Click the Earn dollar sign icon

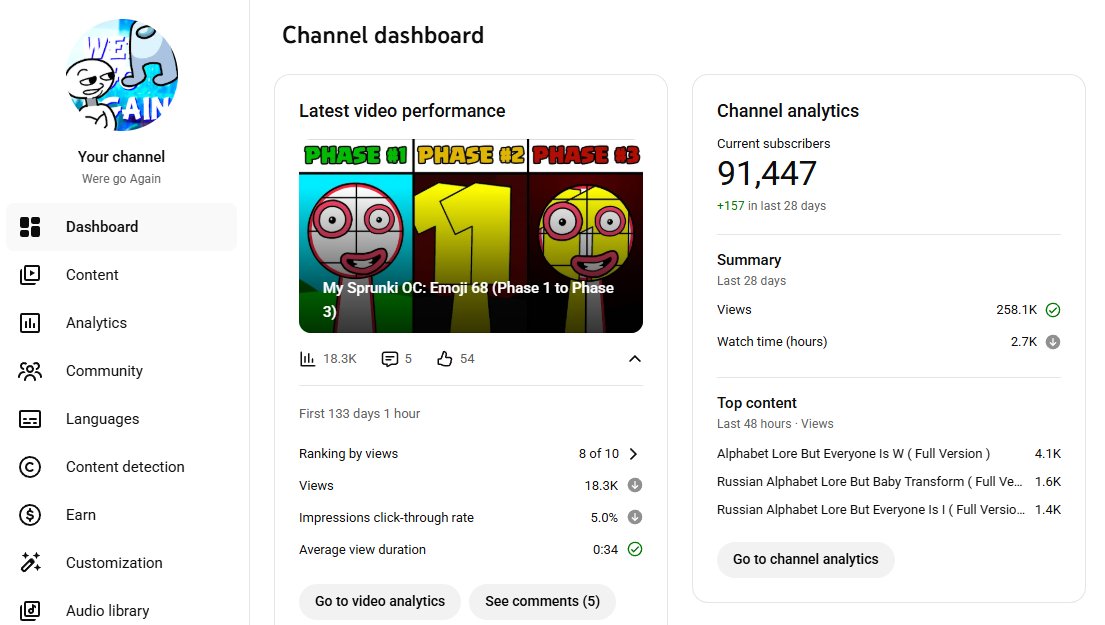click(x=30, y=515)
